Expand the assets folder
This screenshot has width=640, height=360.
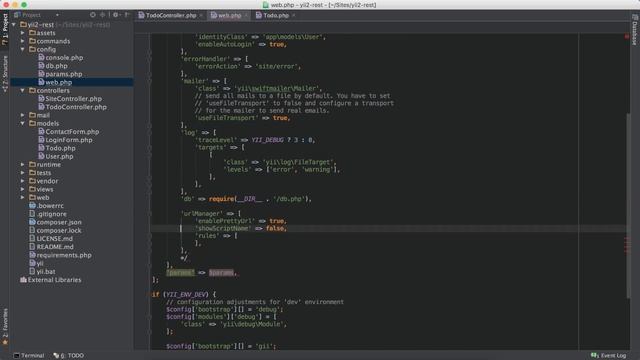click(23, 33)
